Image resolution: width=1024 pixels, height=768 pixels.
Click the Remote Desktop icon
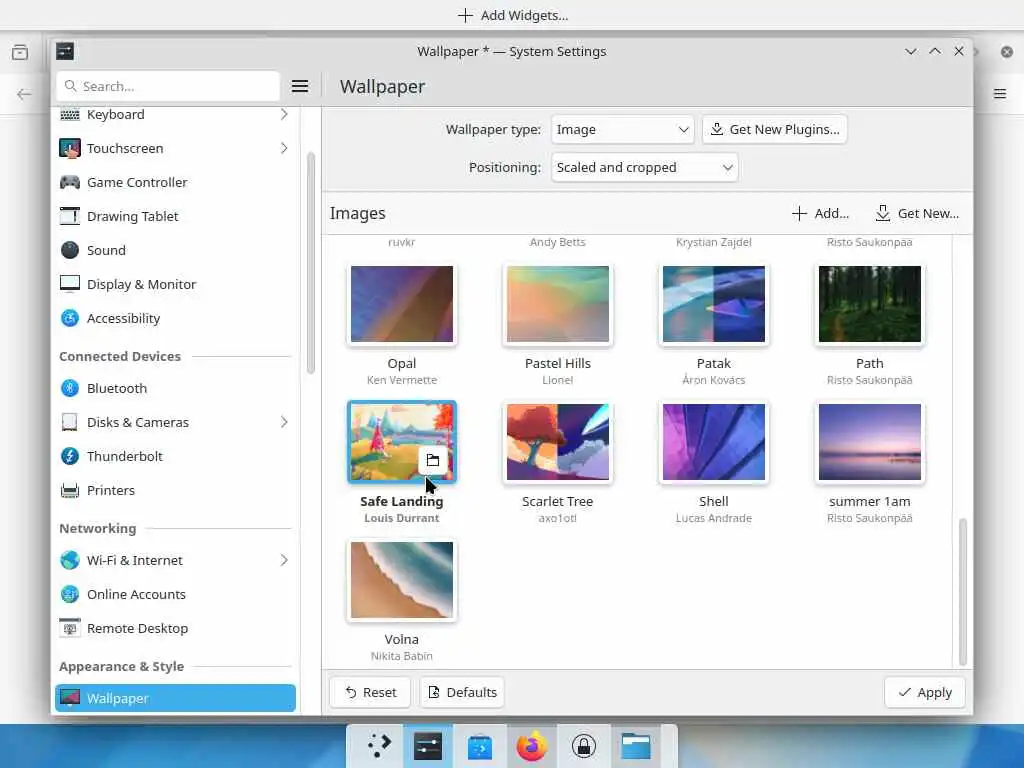(x=70, y=628)
